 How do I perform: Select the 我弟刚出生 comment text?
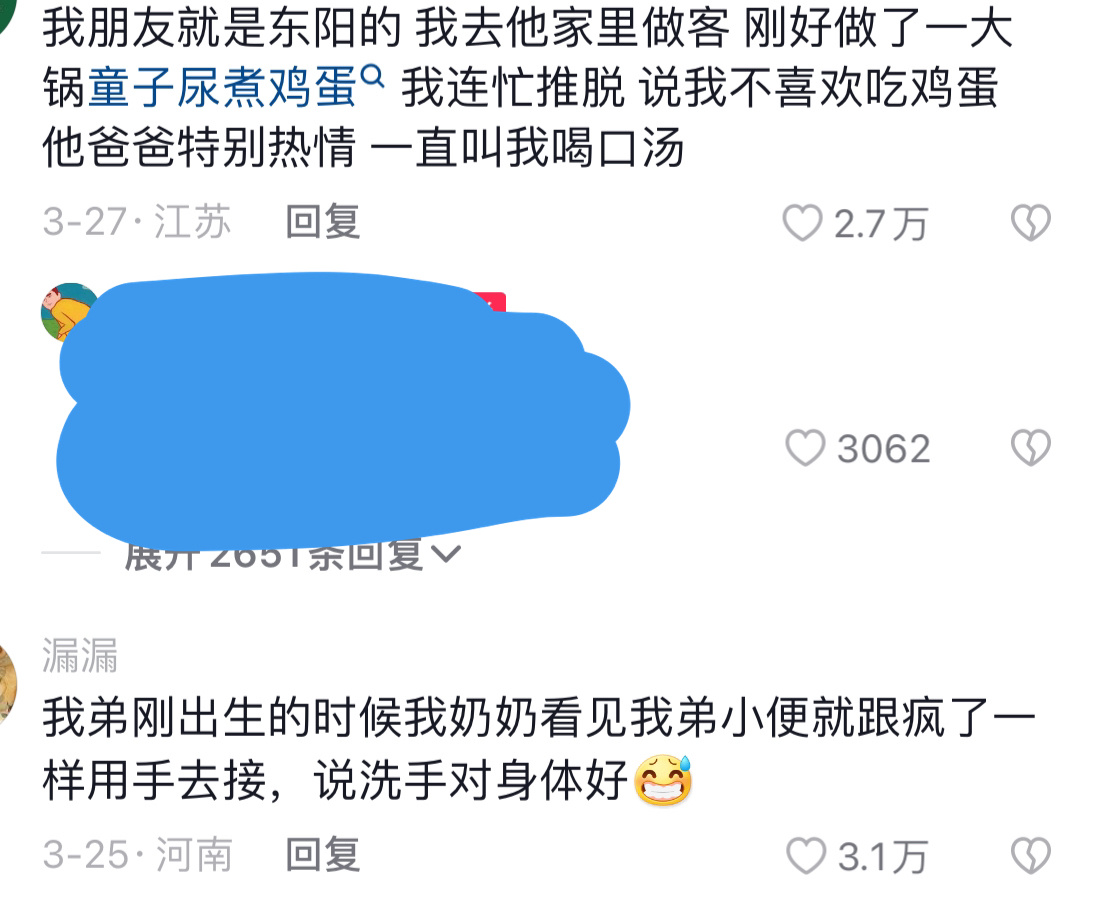(538, 749)
